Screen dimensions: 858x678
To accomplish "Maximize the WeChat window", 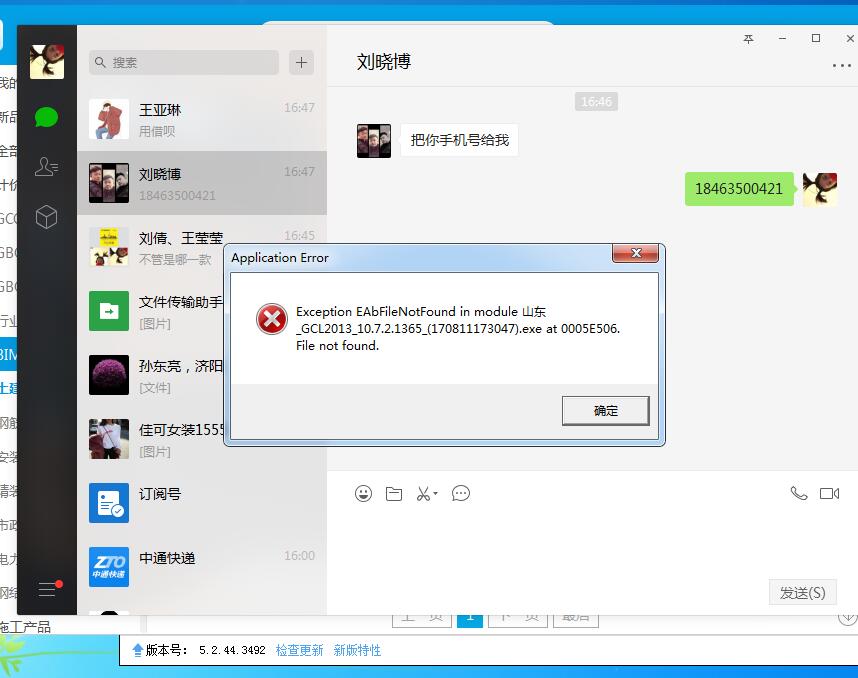I will point(816,38).
